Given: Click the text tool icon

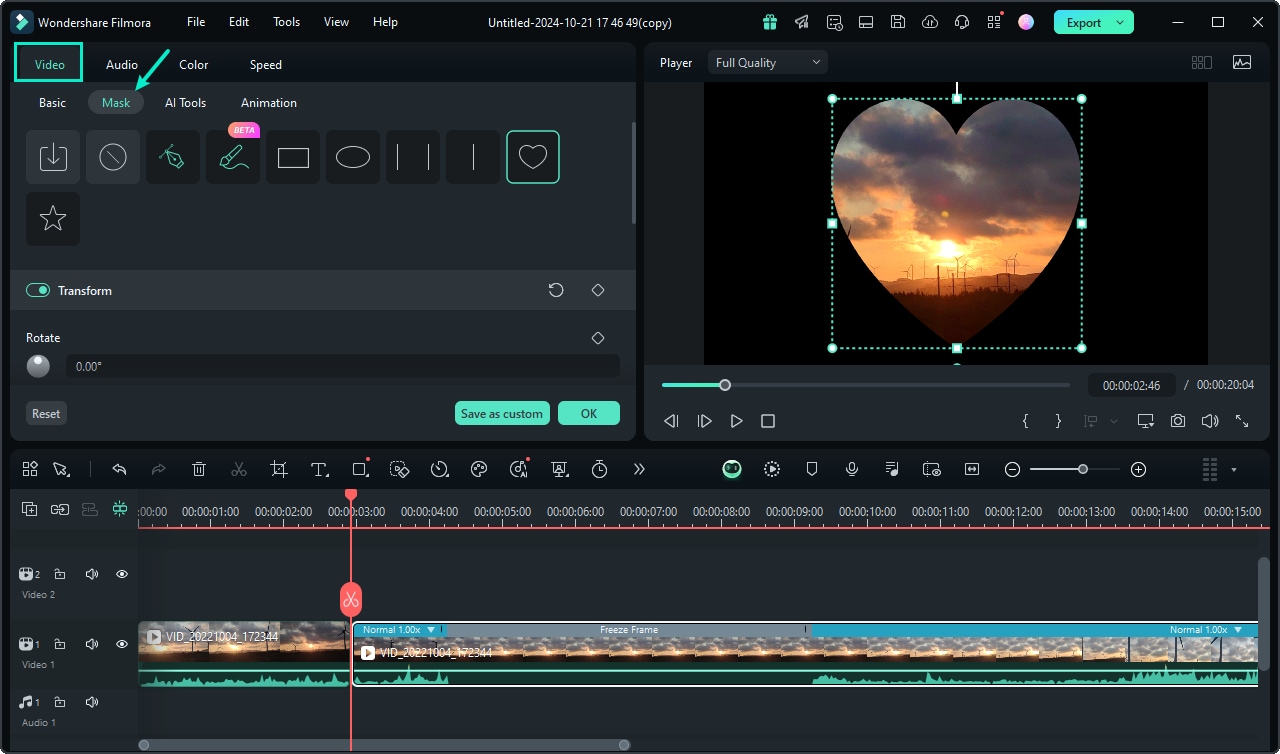Looking at the screenshot, I should [319, 469].
